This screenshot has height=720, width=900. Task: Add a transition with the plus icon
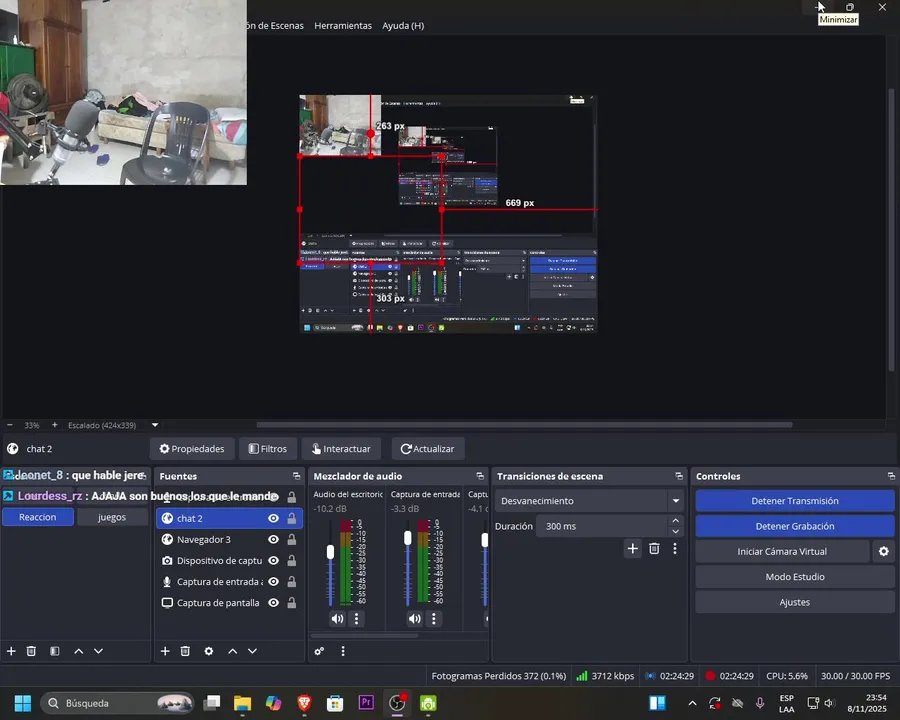[633, 548]
